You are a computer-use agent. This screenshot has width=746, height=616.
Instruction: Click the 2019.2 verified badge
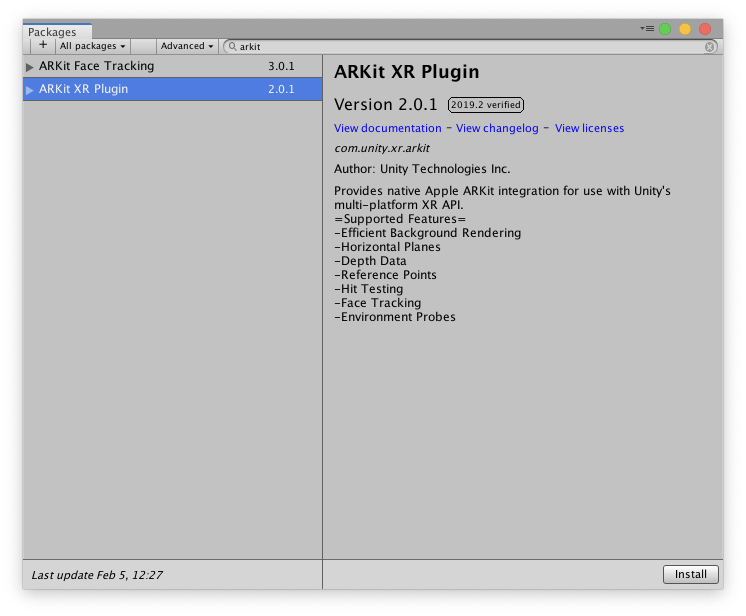coord(486,105)
